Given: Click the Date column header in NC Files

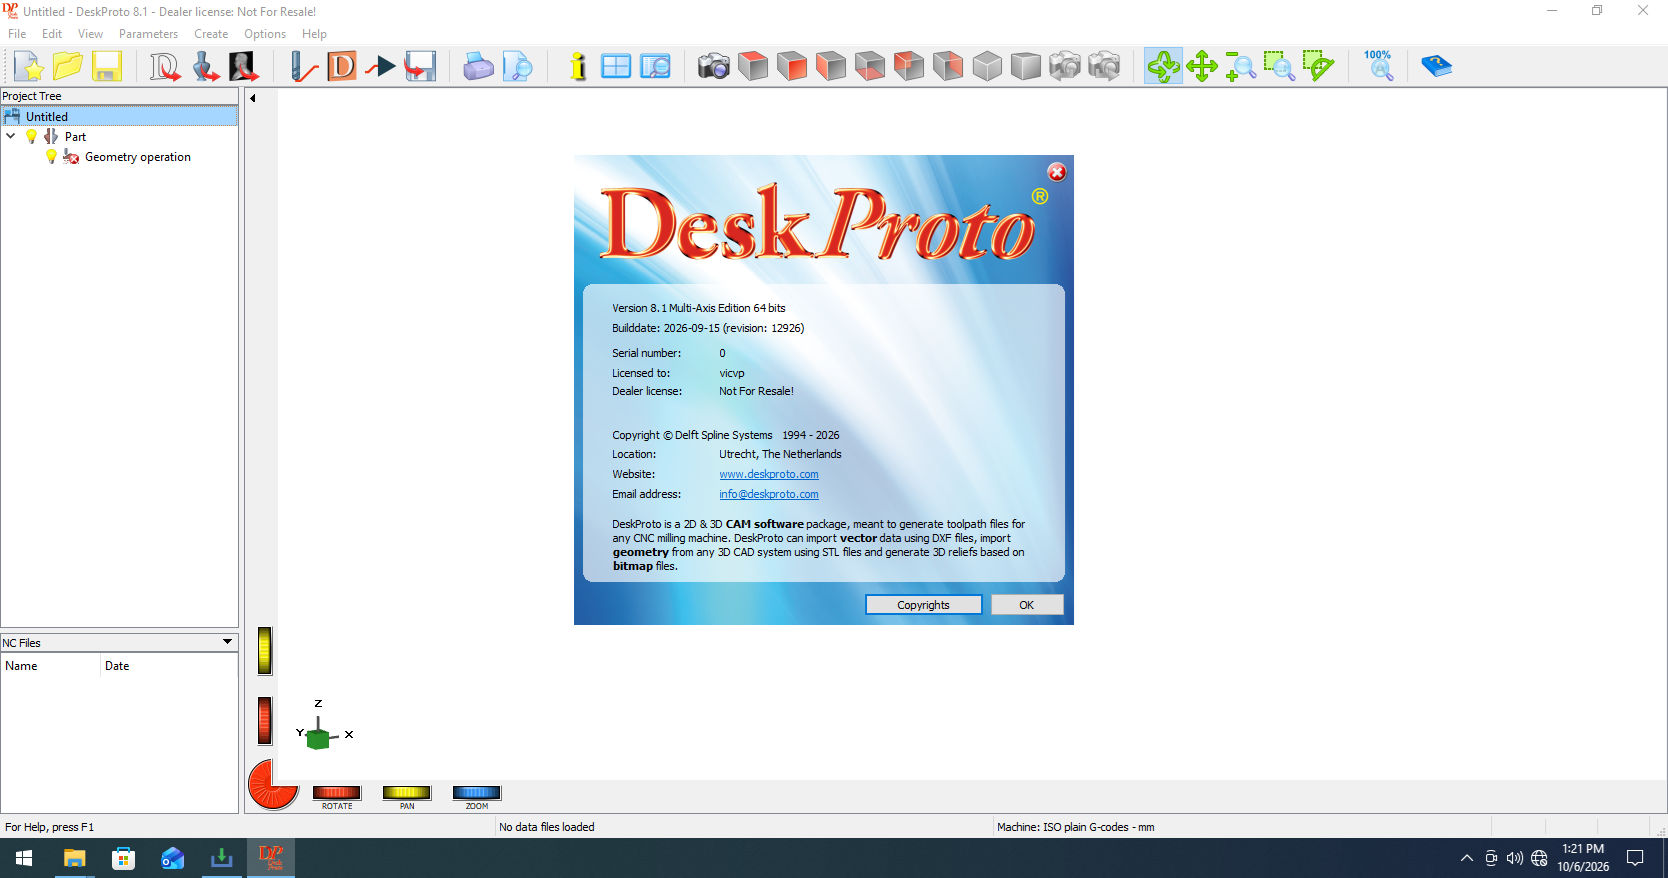Looking at the screenshot, I should [x=168, y=666].
